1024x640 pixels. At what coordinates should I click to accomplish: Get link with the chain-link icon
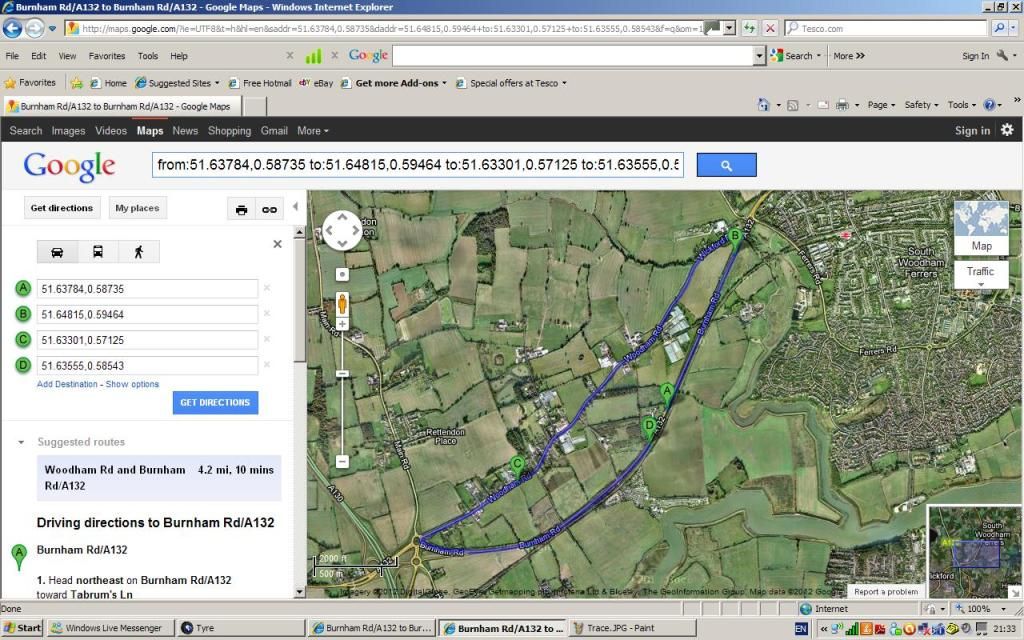269,210
